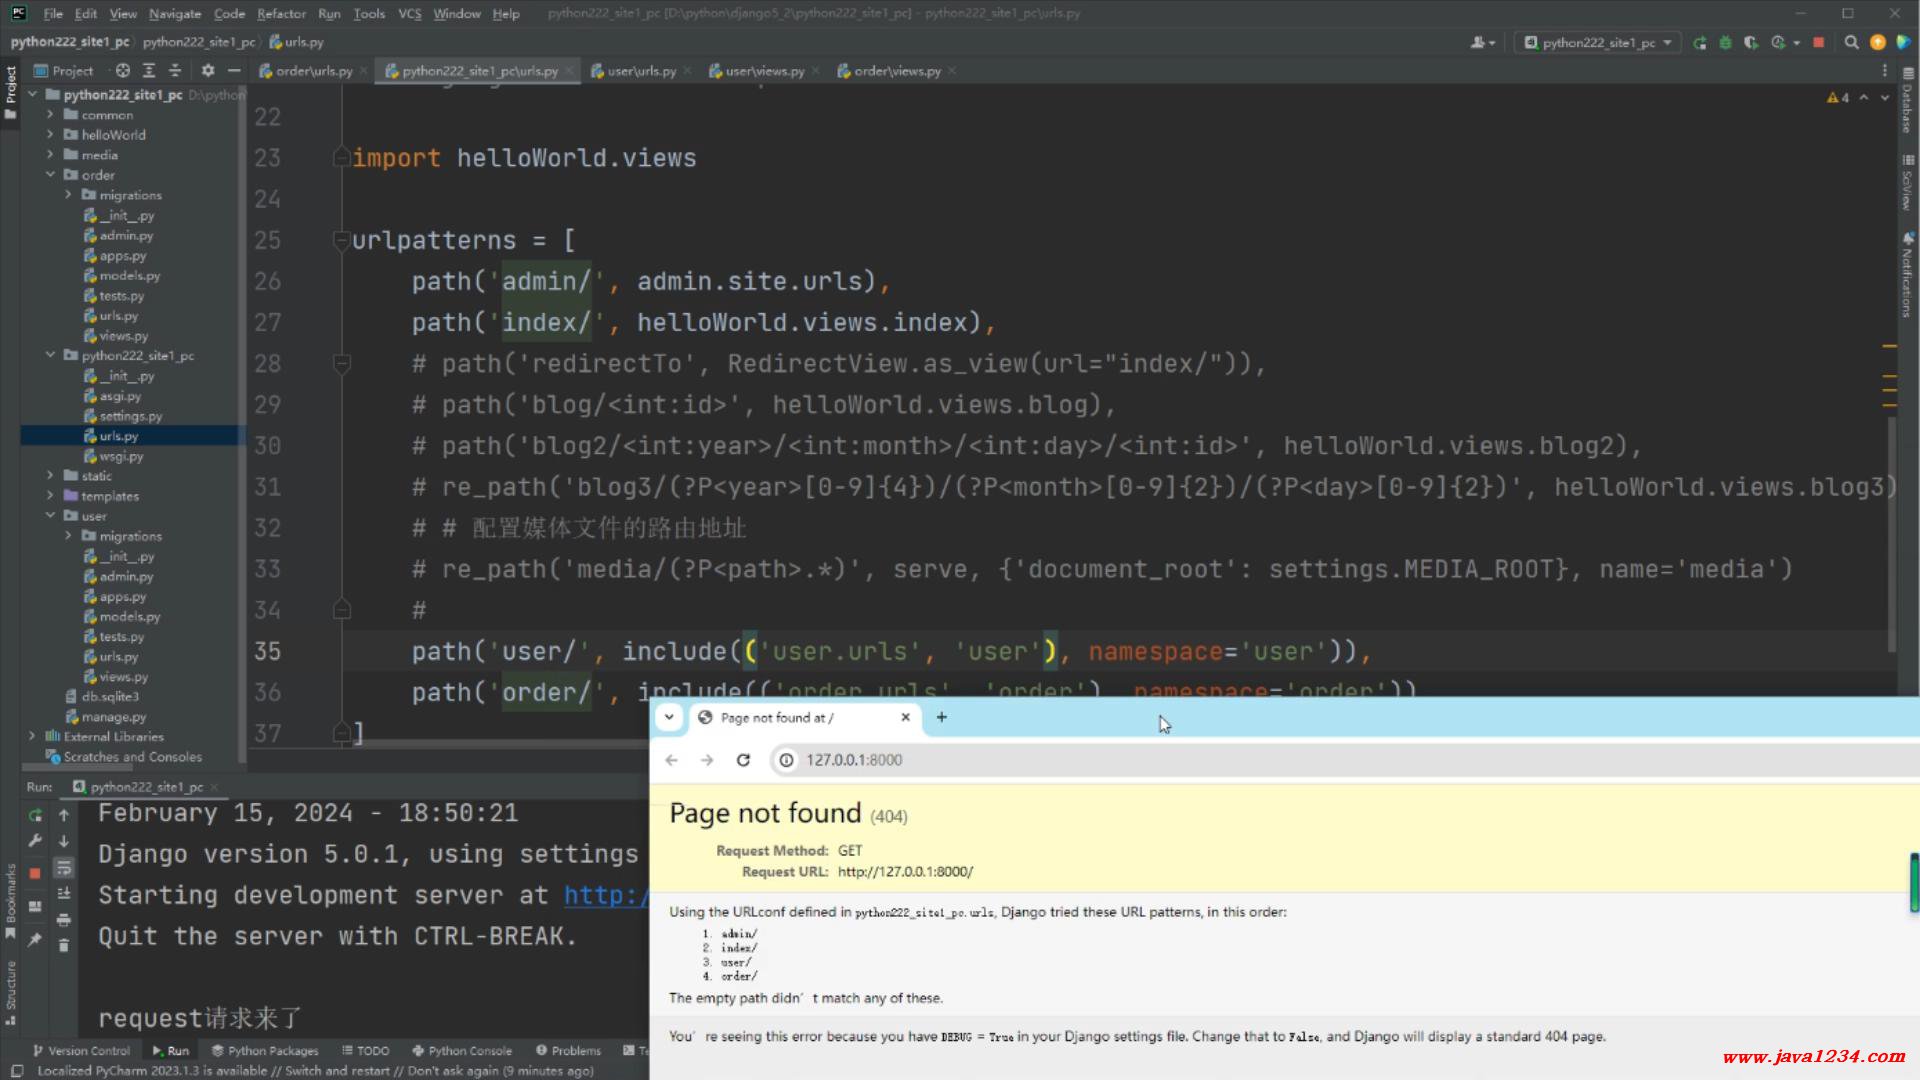Open the TODO tool window
Image resolution: width=1920 pixels, height=1080 pixels.
(365, 1051)
